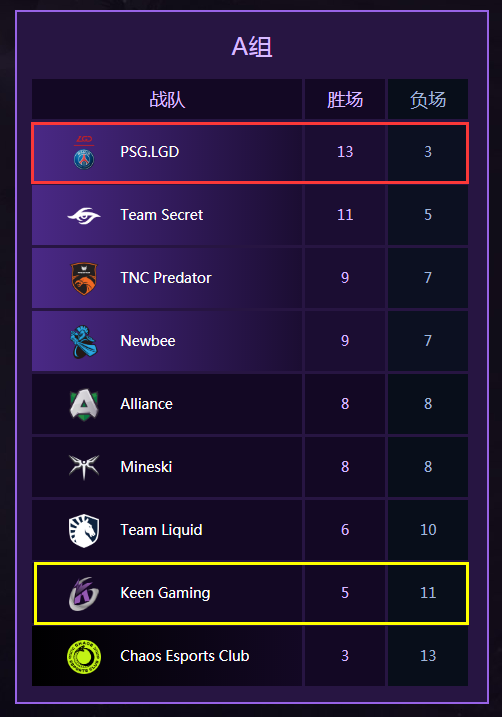Click the PSG.LGD team logo
Screen dimensions: 502x717
tap(84, 152)
